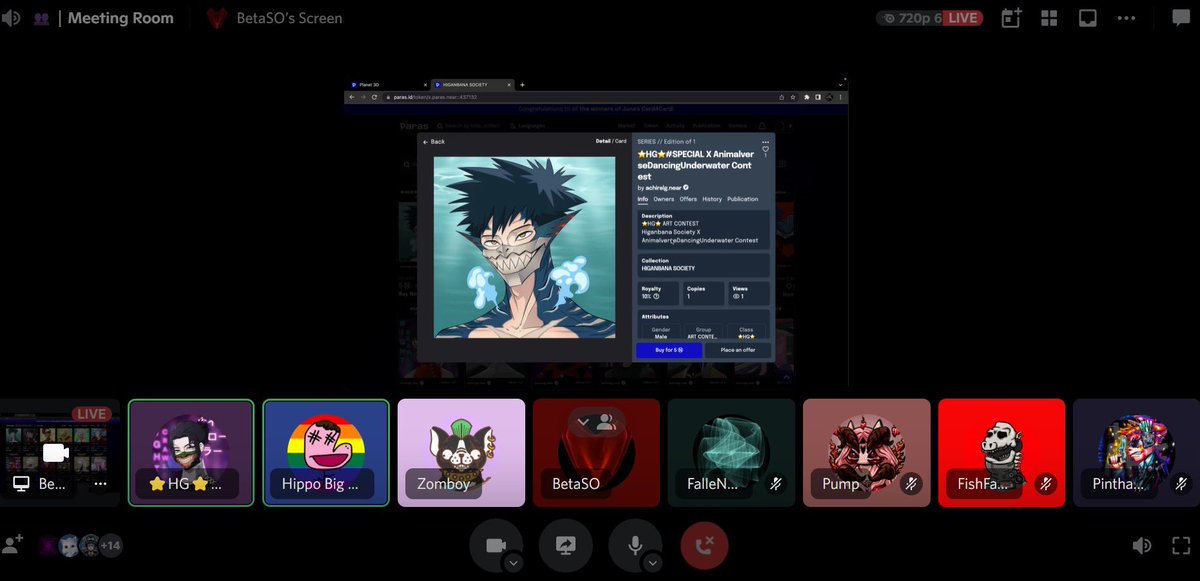Select the HG participant tile
Image resolution: width=1200 pixels, height=581 pixels.
click(192, 453)
